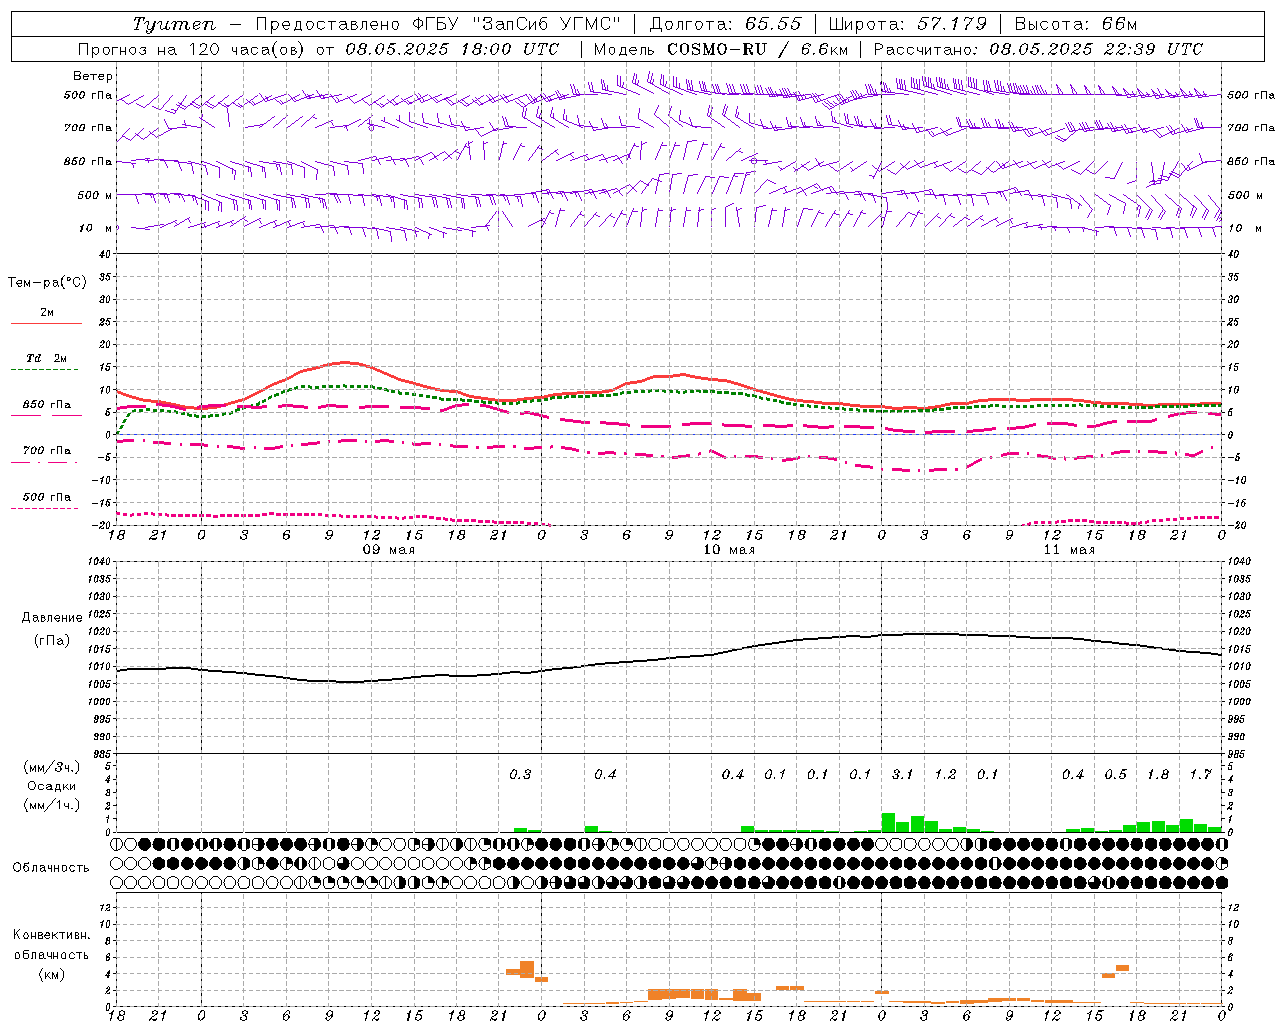Click the 'Давление' pressure panel label

click(x=52, y=618)
